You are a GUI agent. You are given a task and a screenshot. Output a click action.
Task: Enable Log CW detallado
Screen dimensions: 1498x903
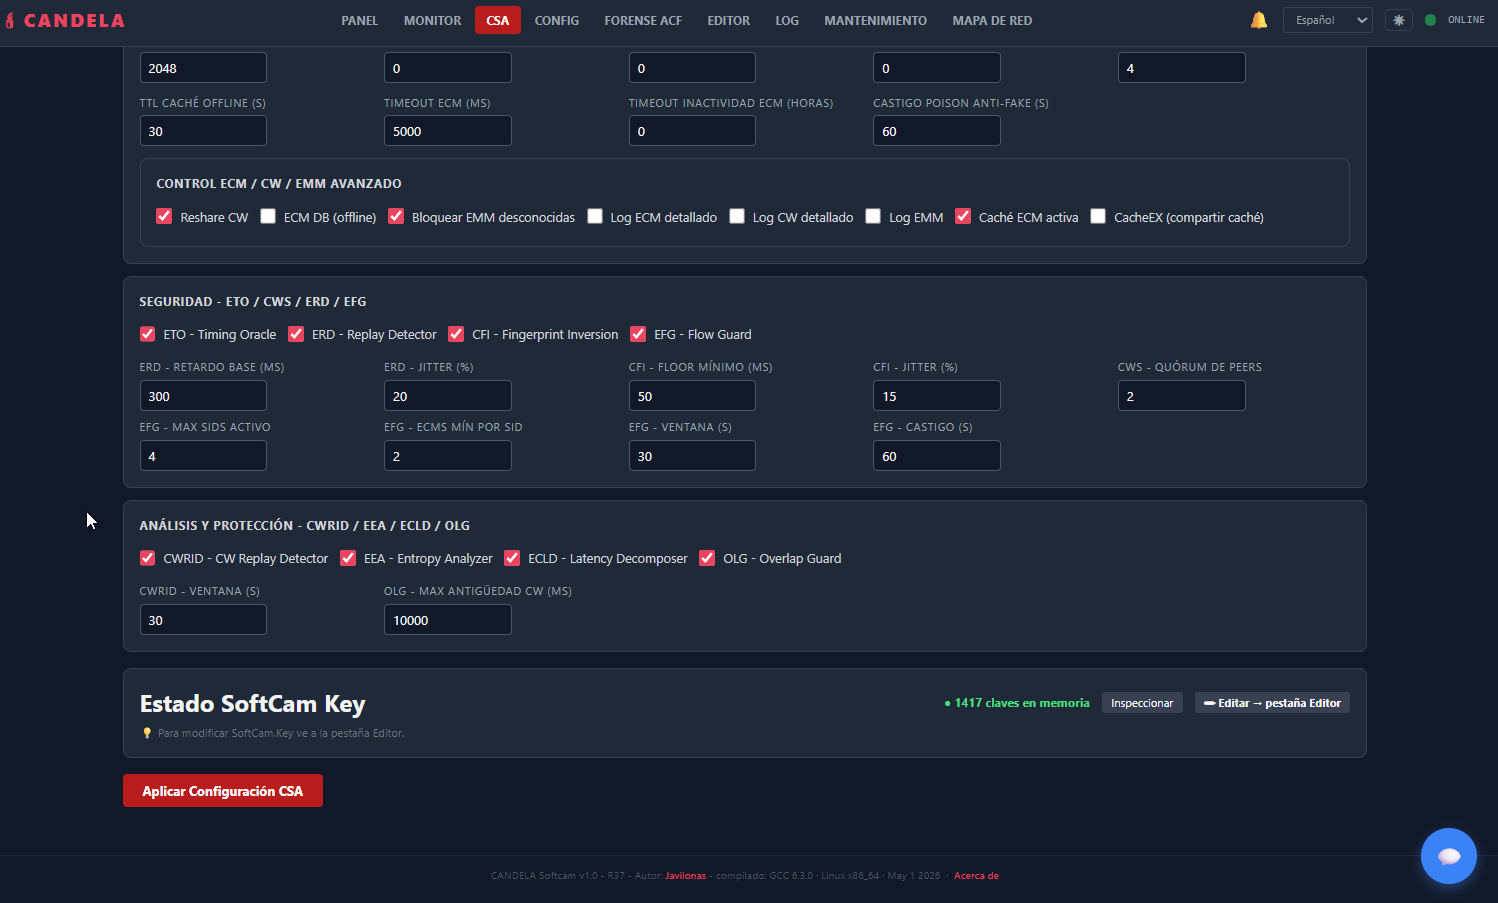(737, 216)
